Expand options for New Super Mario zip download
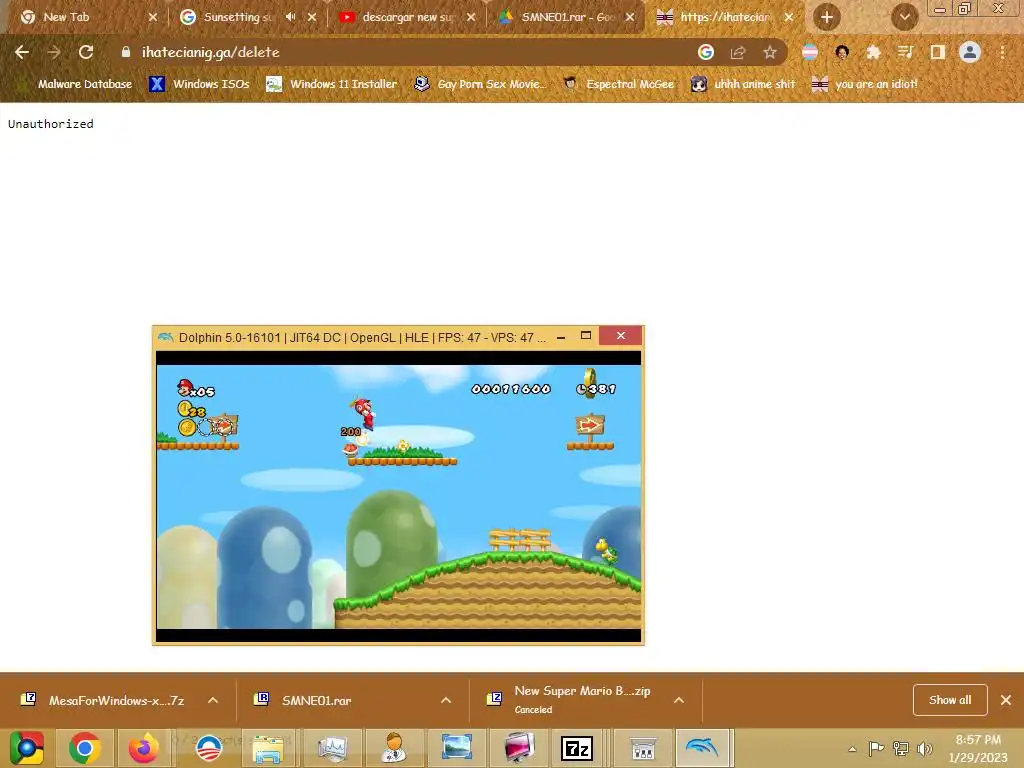Image resolution: width=1024 pixels, height=768 pixels. 679,700
